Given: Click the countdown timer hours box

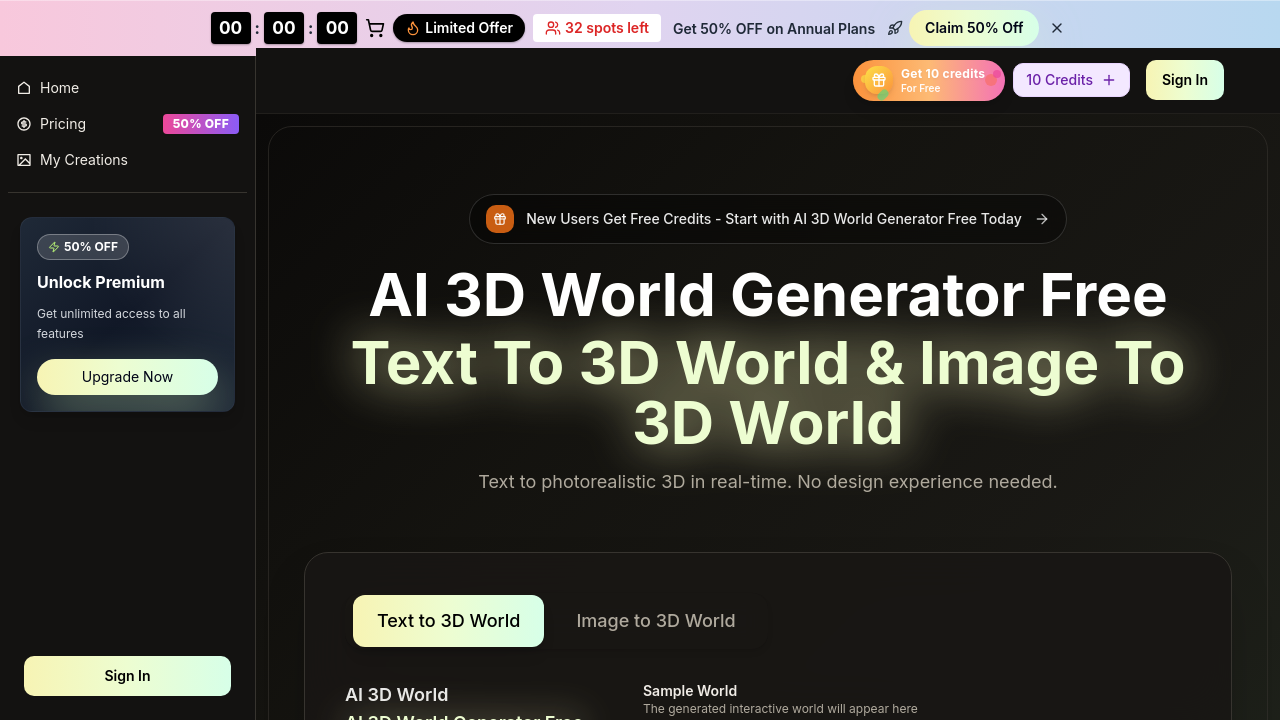Looking at the screenshot, I should [231, 28].
